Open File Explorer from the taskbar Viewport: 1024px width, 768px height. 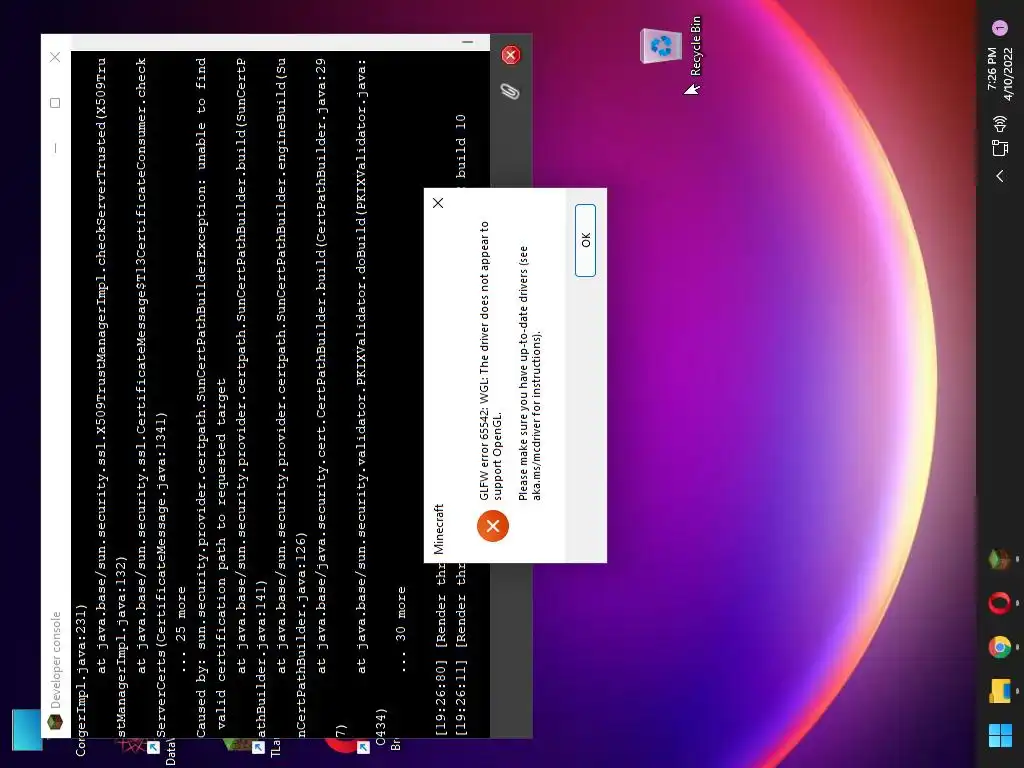(x=1000, y=691)
